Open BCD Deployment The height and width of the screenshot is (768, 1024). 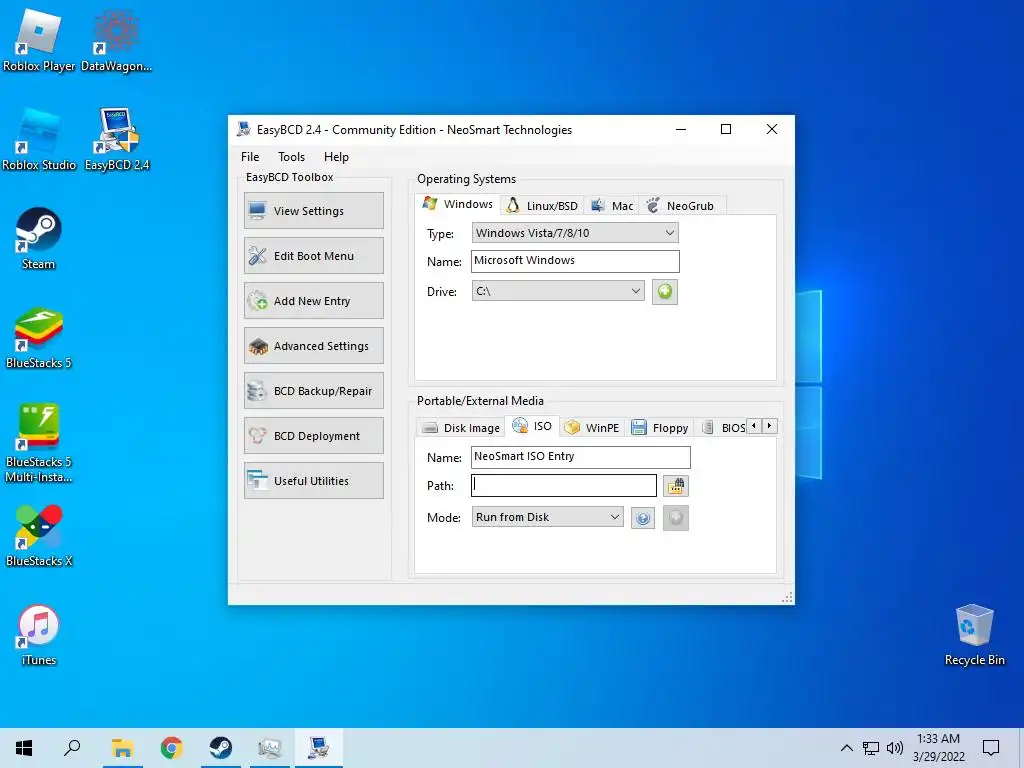(x=314, y=436)
